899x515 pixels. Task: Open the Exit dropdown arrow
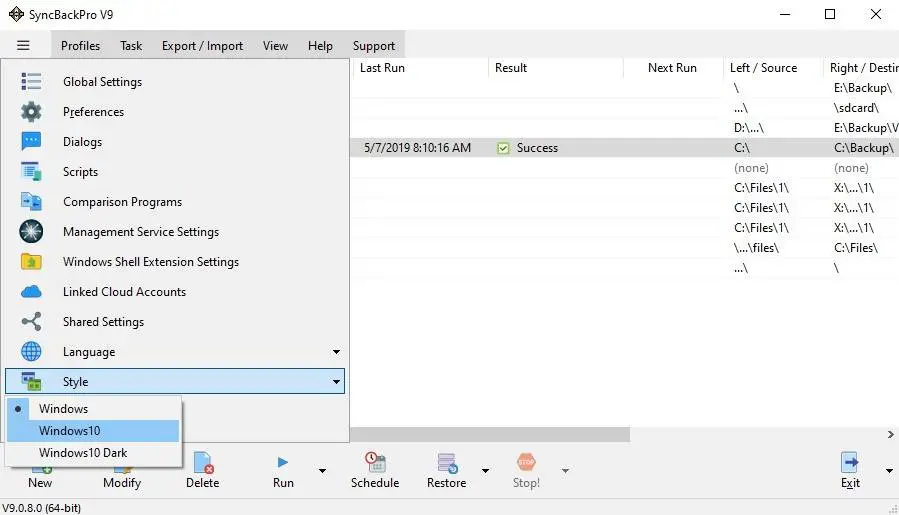pyautogui.click(x=889, y=471)
